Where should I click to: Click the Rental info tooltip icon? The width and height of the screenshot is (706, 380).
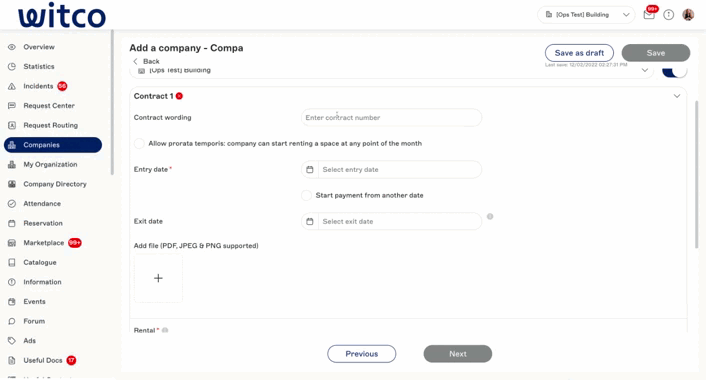click(165, 330)
